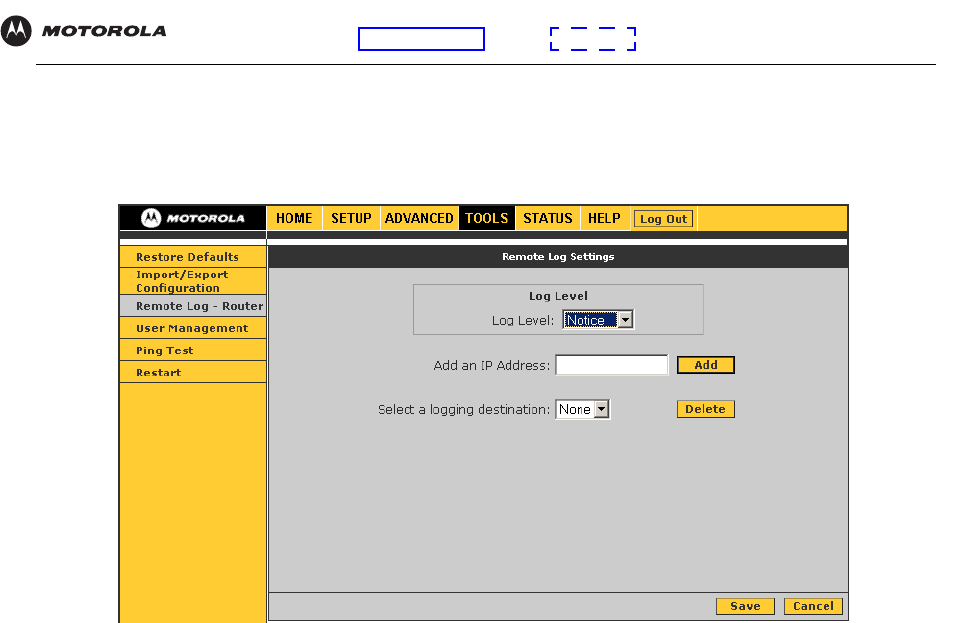This screenshot has height=623, width=965.
Task: Save the remote log settings
Action: tap(745, 606)
